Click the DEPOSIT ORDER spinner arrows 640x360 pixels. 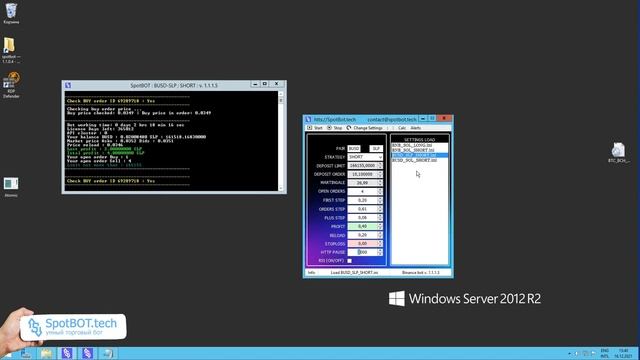(x=380, y=174)
